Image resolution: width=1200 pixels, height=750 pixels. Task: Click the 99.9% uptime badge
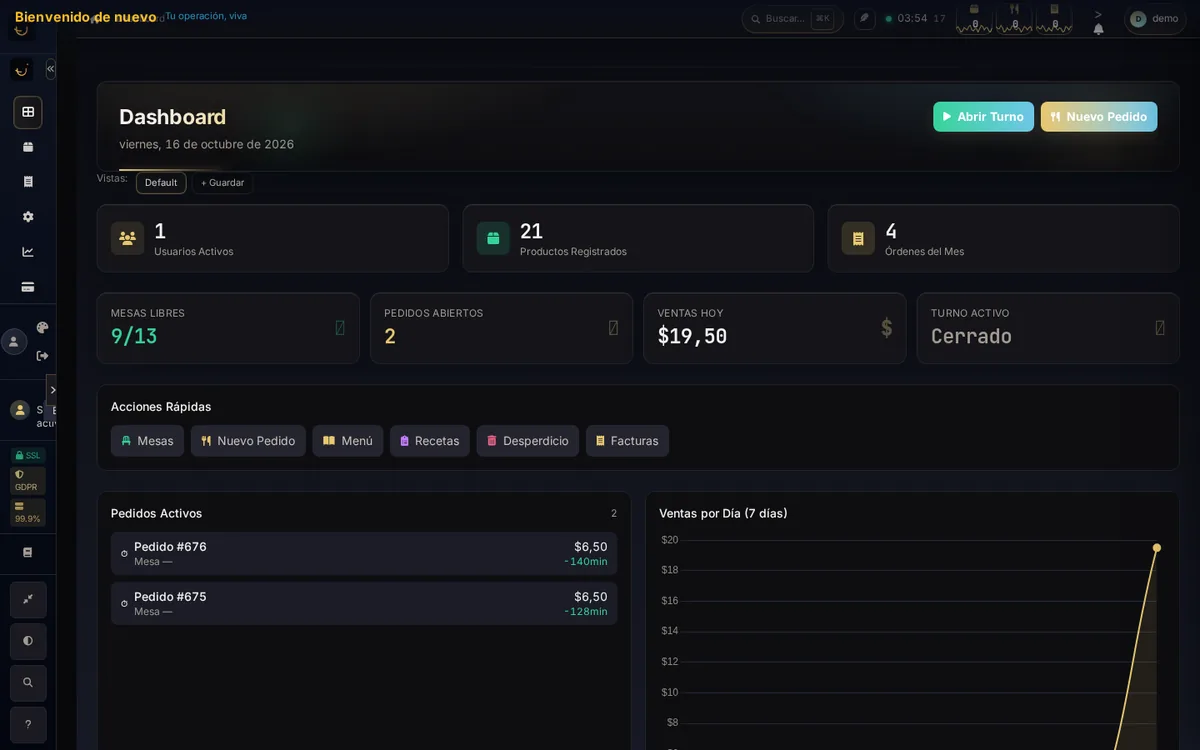point(28,512)
